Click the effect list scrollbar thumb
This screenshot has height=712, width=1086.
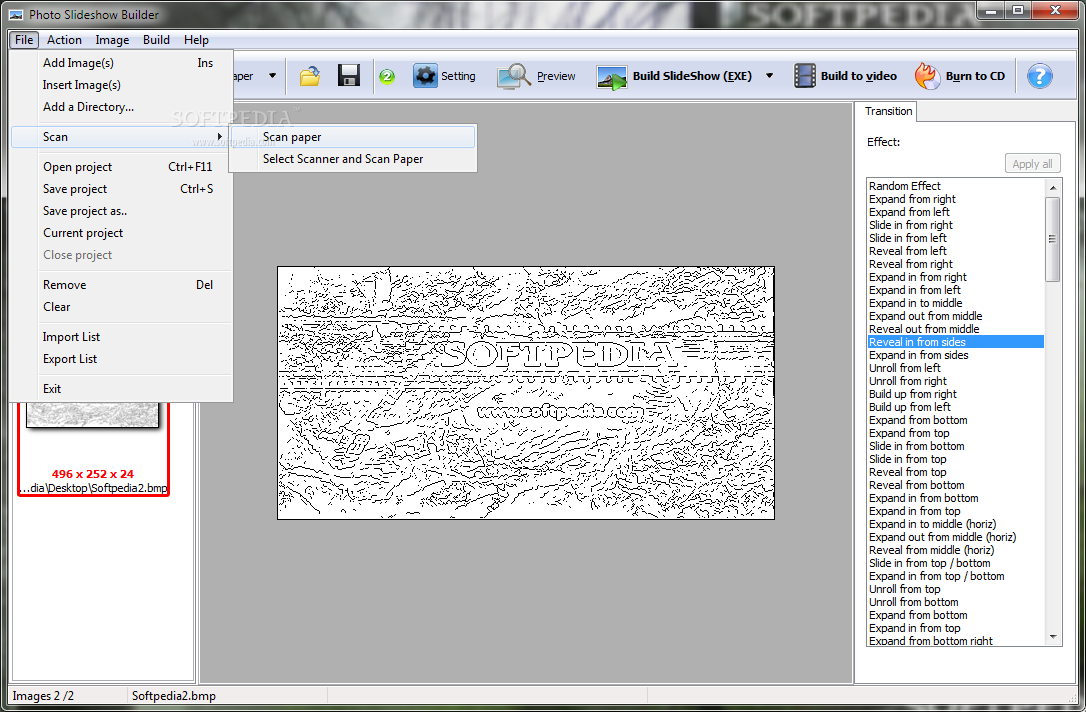pyautogui.click(x=1053, y=240)
